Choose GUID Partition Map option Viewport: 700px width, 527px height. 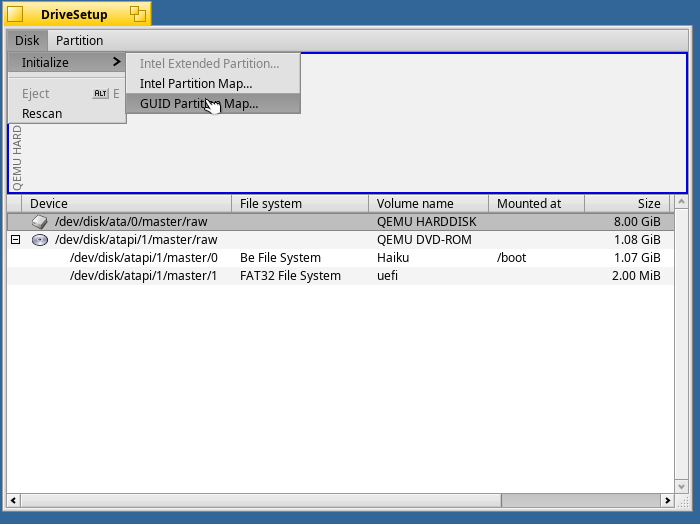[x=199, y=103]
